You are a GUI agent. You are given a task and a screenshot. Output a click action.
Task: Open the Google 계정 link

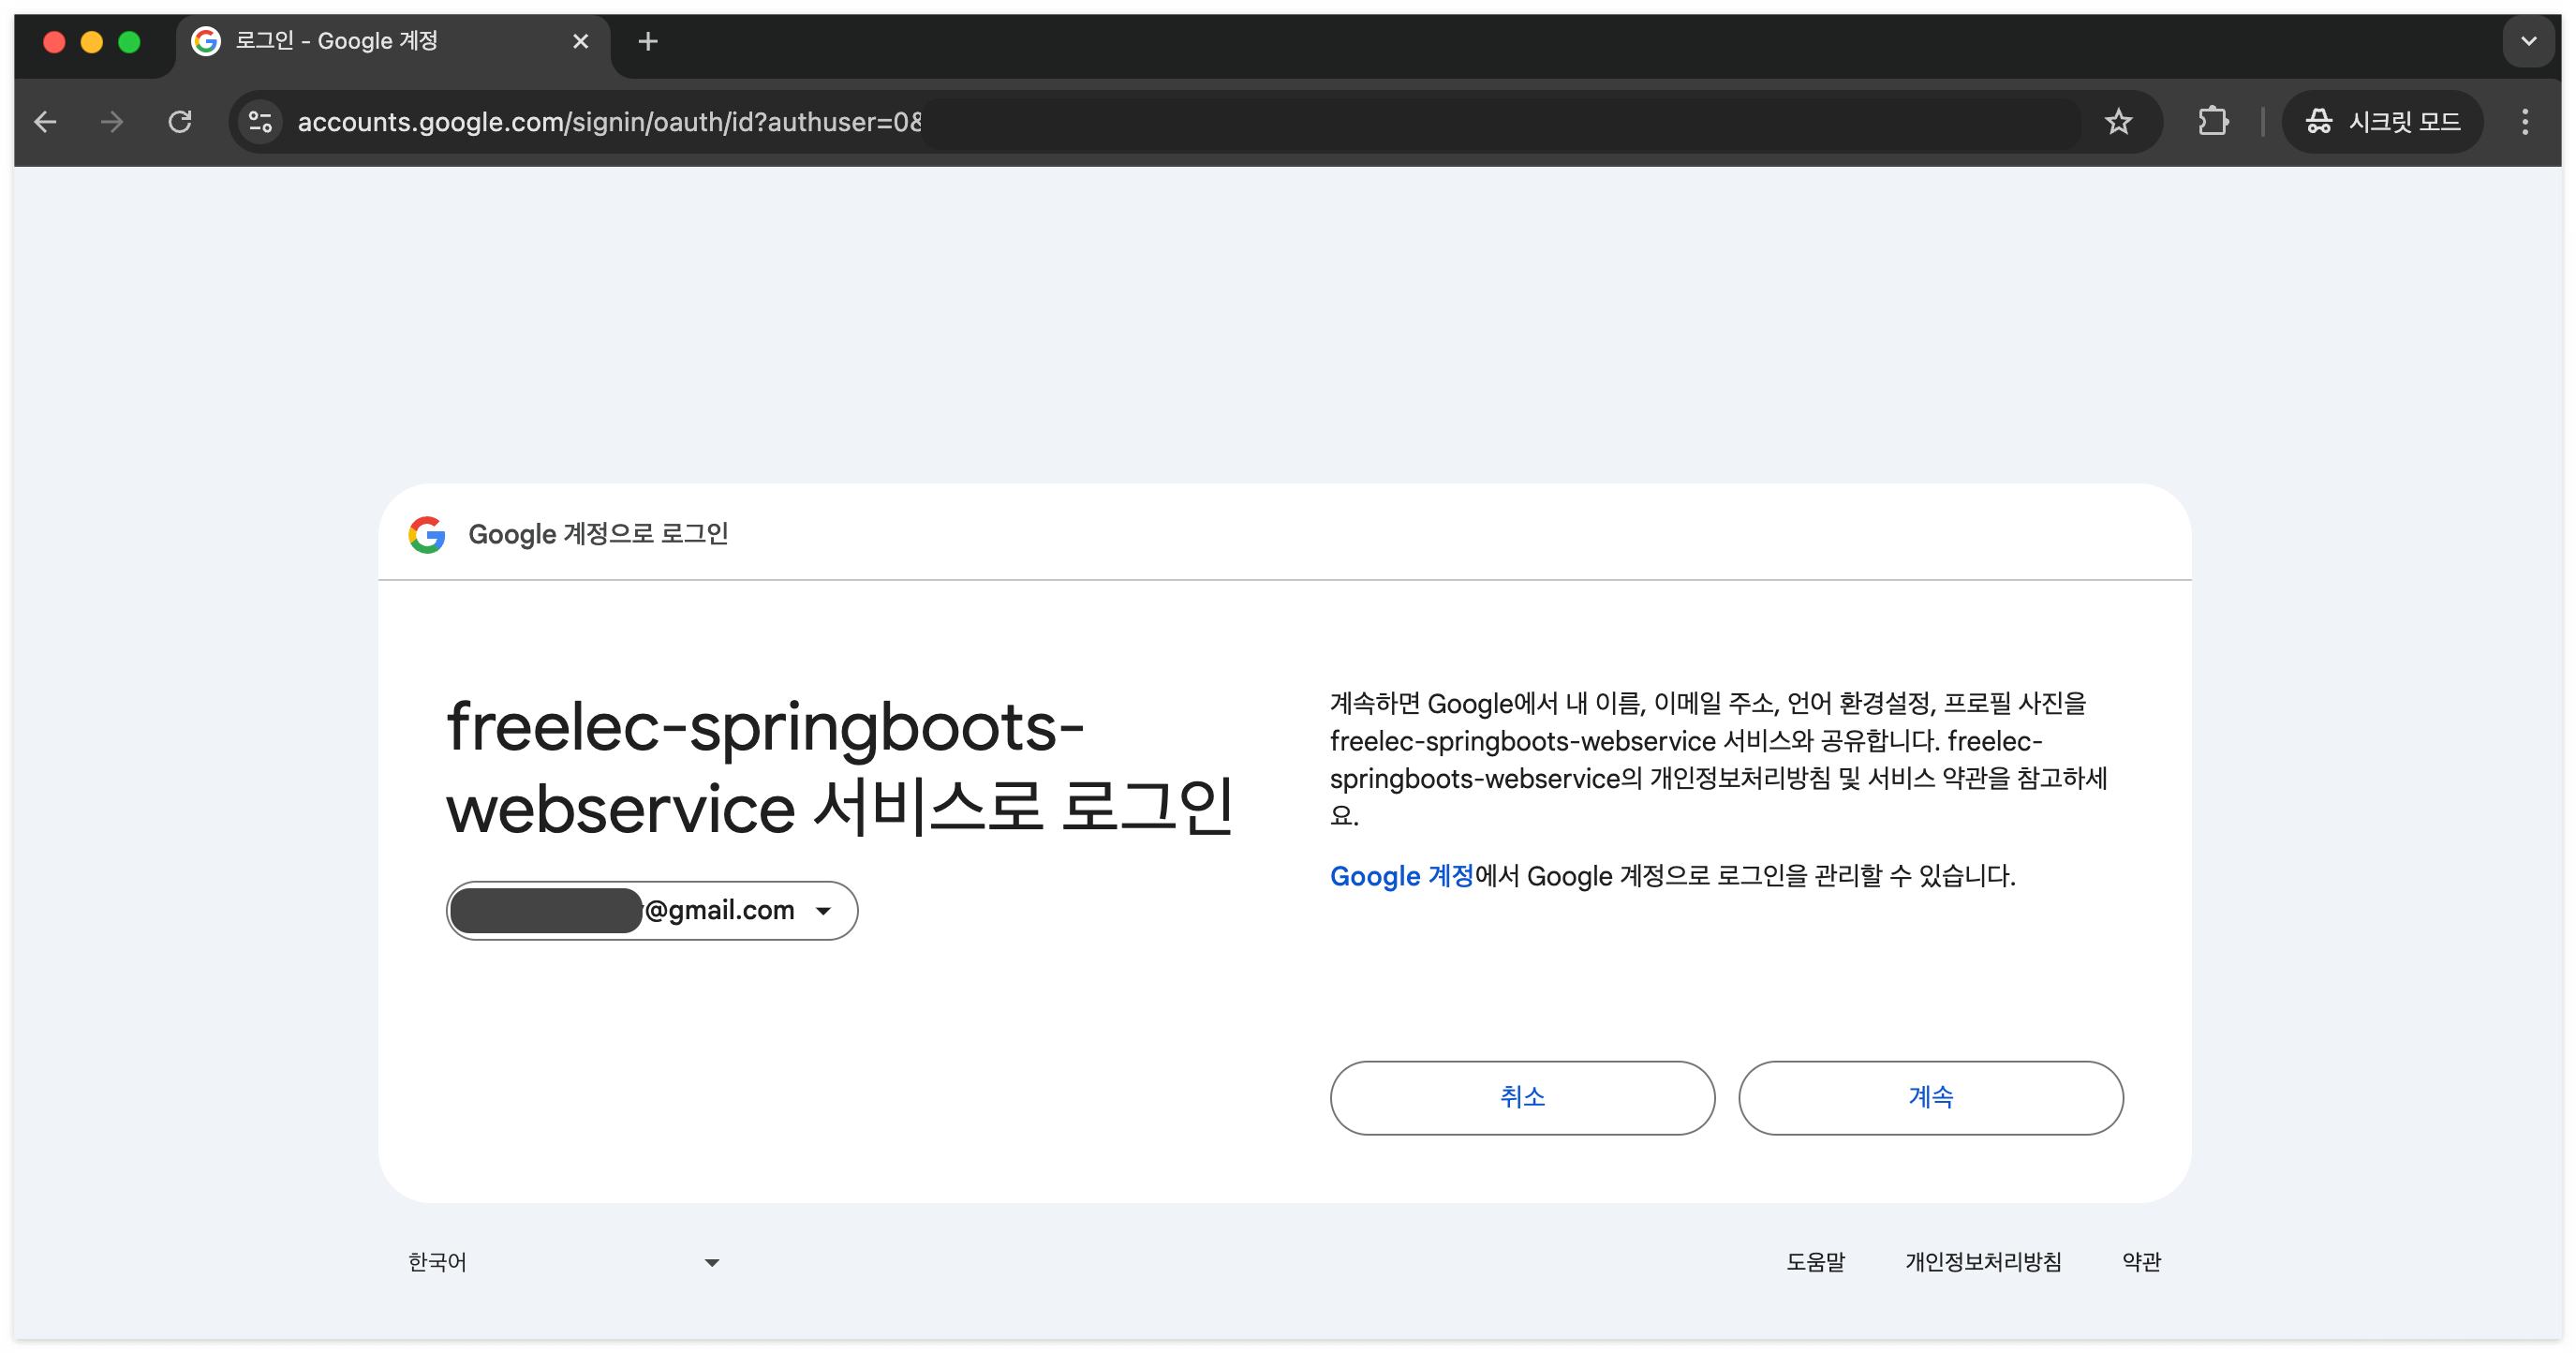[x=1401, y=876]
